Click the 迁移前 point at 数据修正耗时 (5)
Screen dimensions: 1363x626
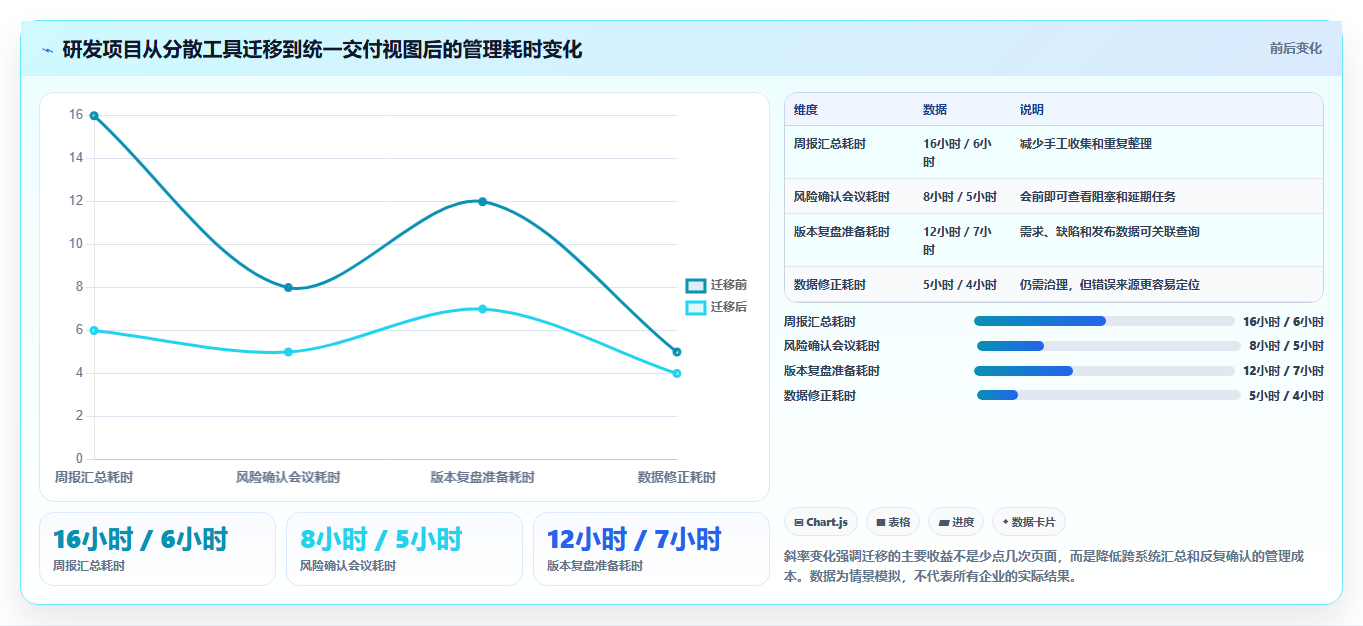coord(677,352)
